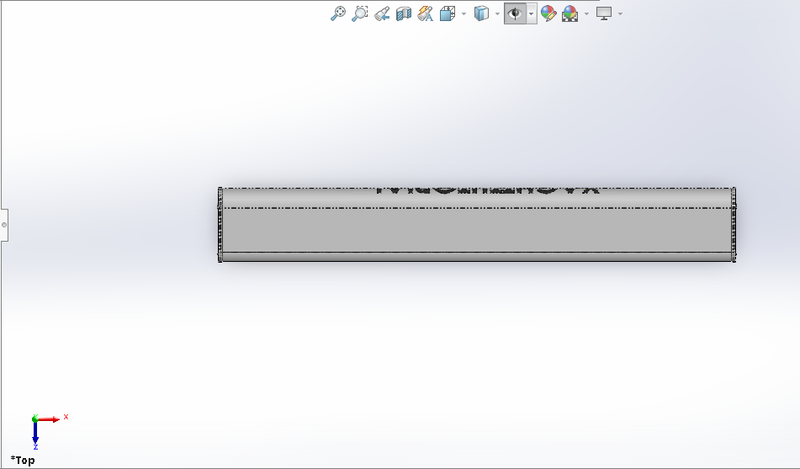Image resolution: width=800 pixels, height=469 pixels.
Task: Toggle the Section View tool
Action: tap(403, 14)
